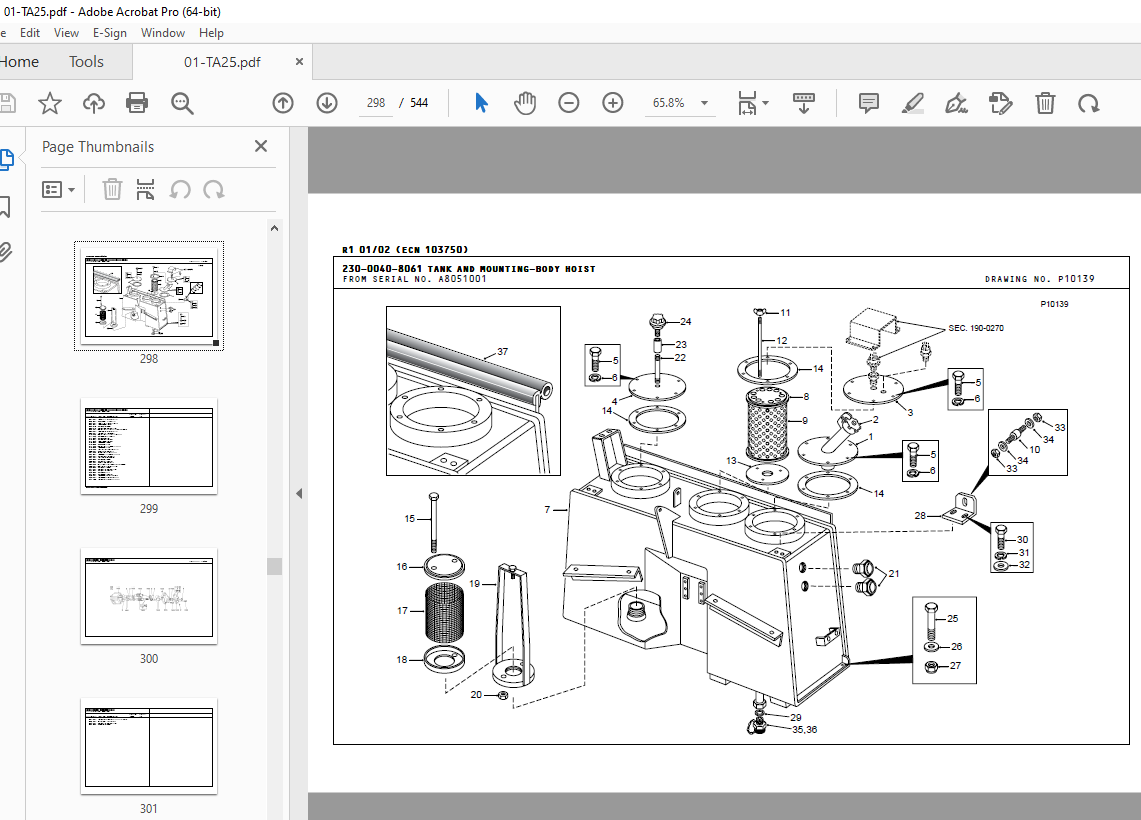Add bookmark with the star icon
1141x820 pixels.
point(49,103)
